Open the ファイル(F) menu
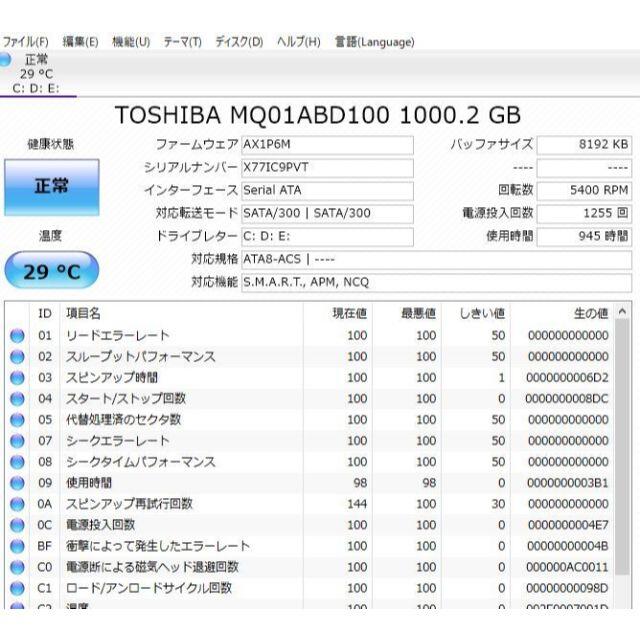This screenshot has width=640, height=640. [25, 42]
